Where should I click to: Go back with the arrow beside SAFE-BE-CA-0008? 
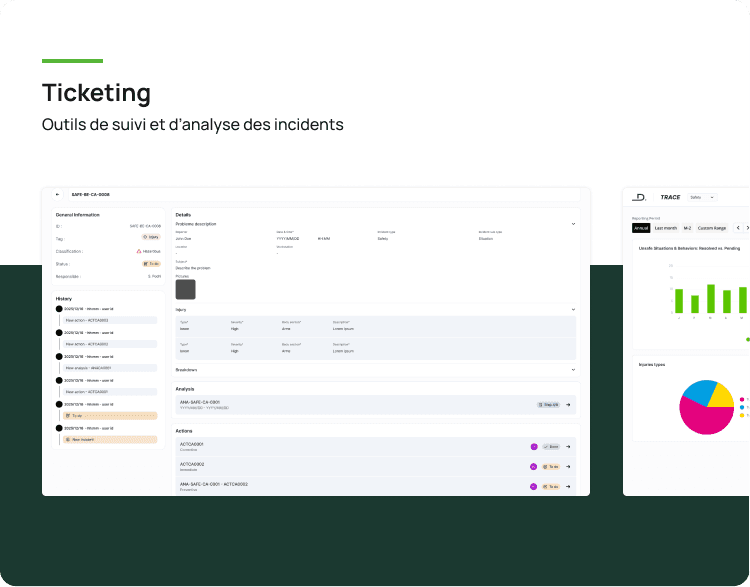click(x=57, y=195)
